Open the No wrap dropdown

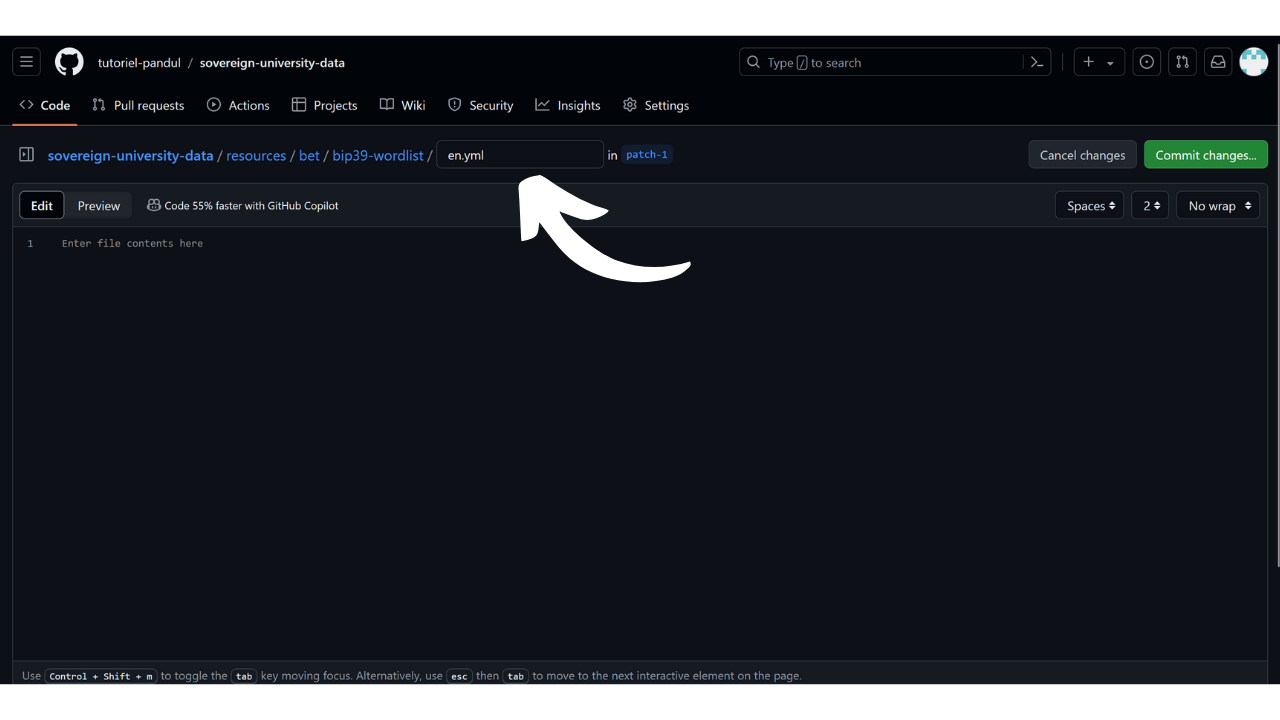pyautogui.click(x=1218, y=206)
